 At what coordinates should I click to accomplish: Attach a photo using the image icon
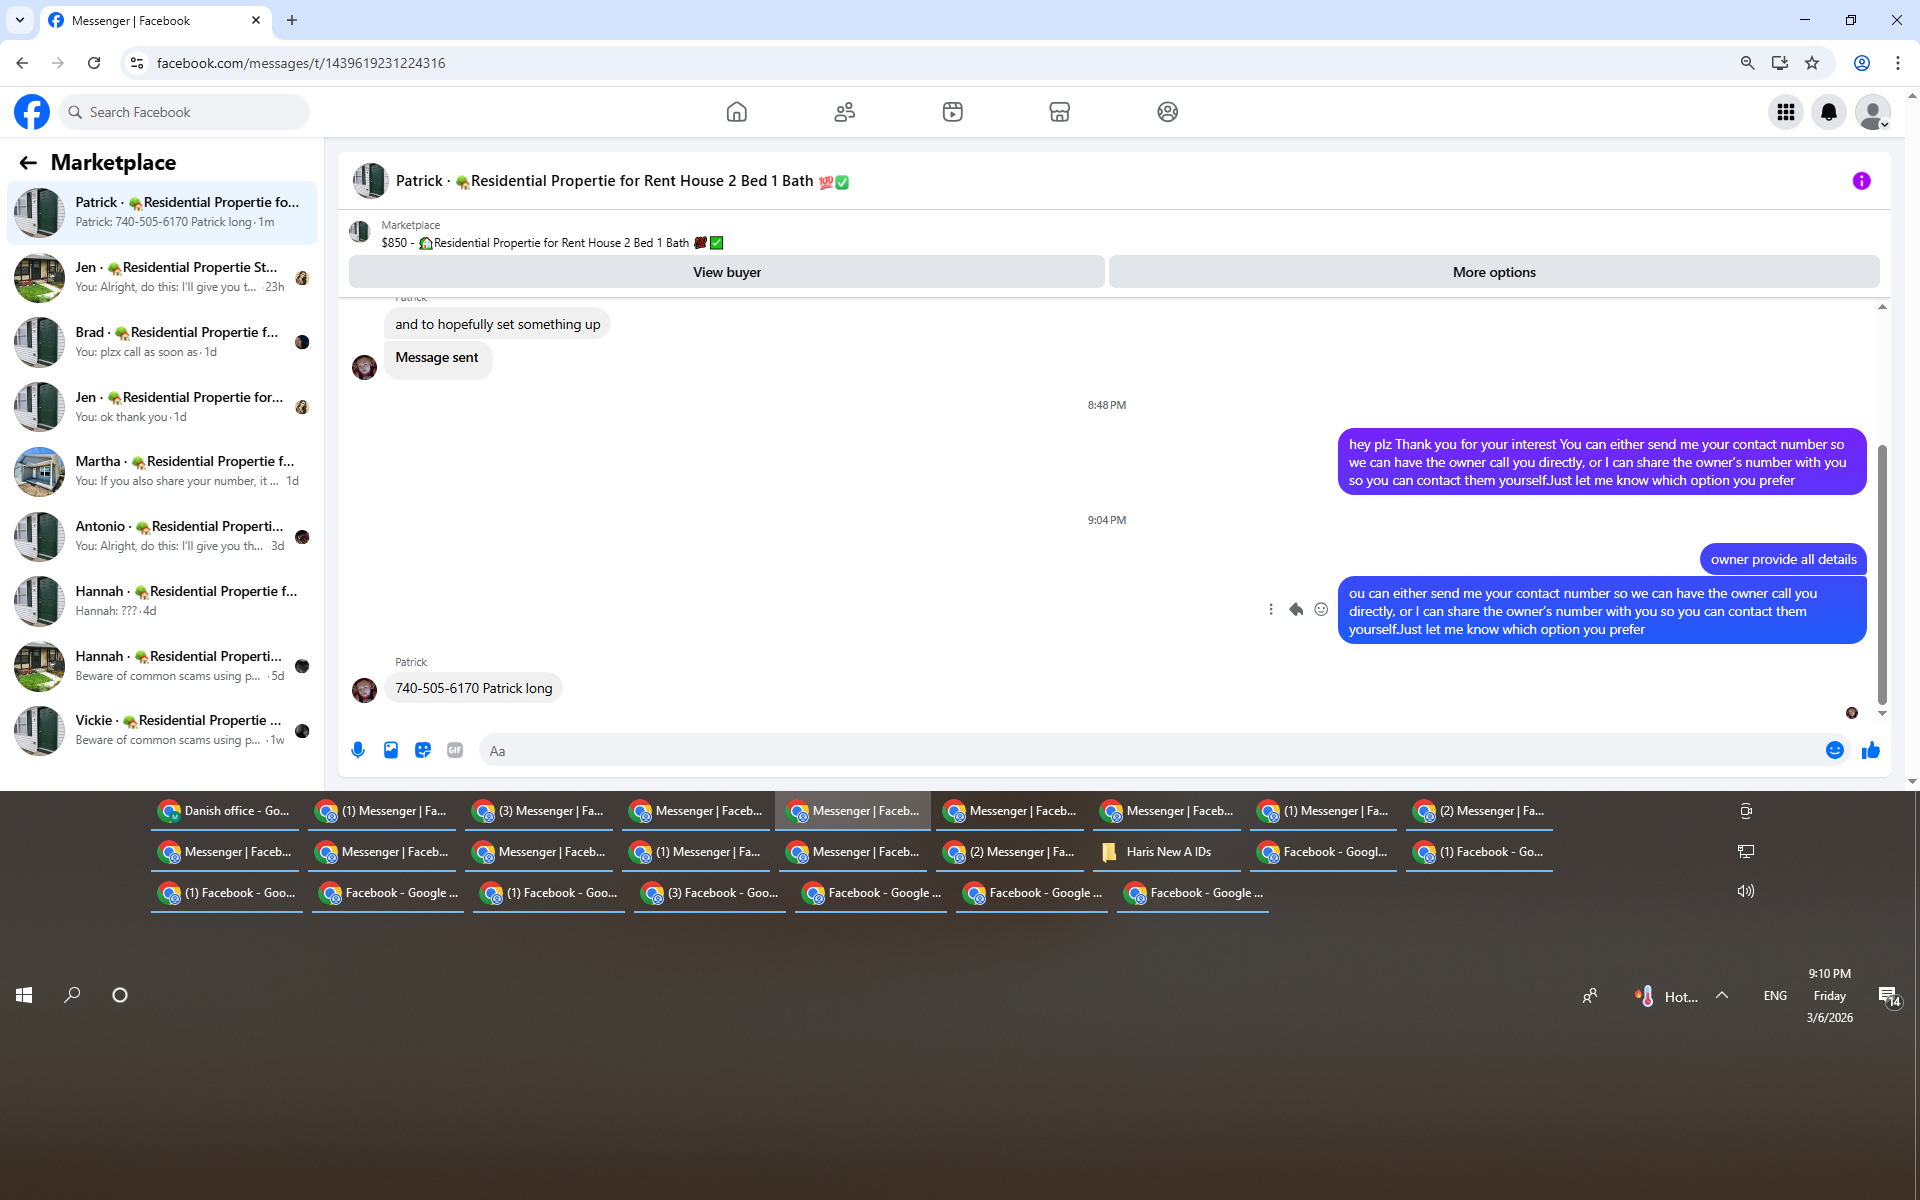391,750
